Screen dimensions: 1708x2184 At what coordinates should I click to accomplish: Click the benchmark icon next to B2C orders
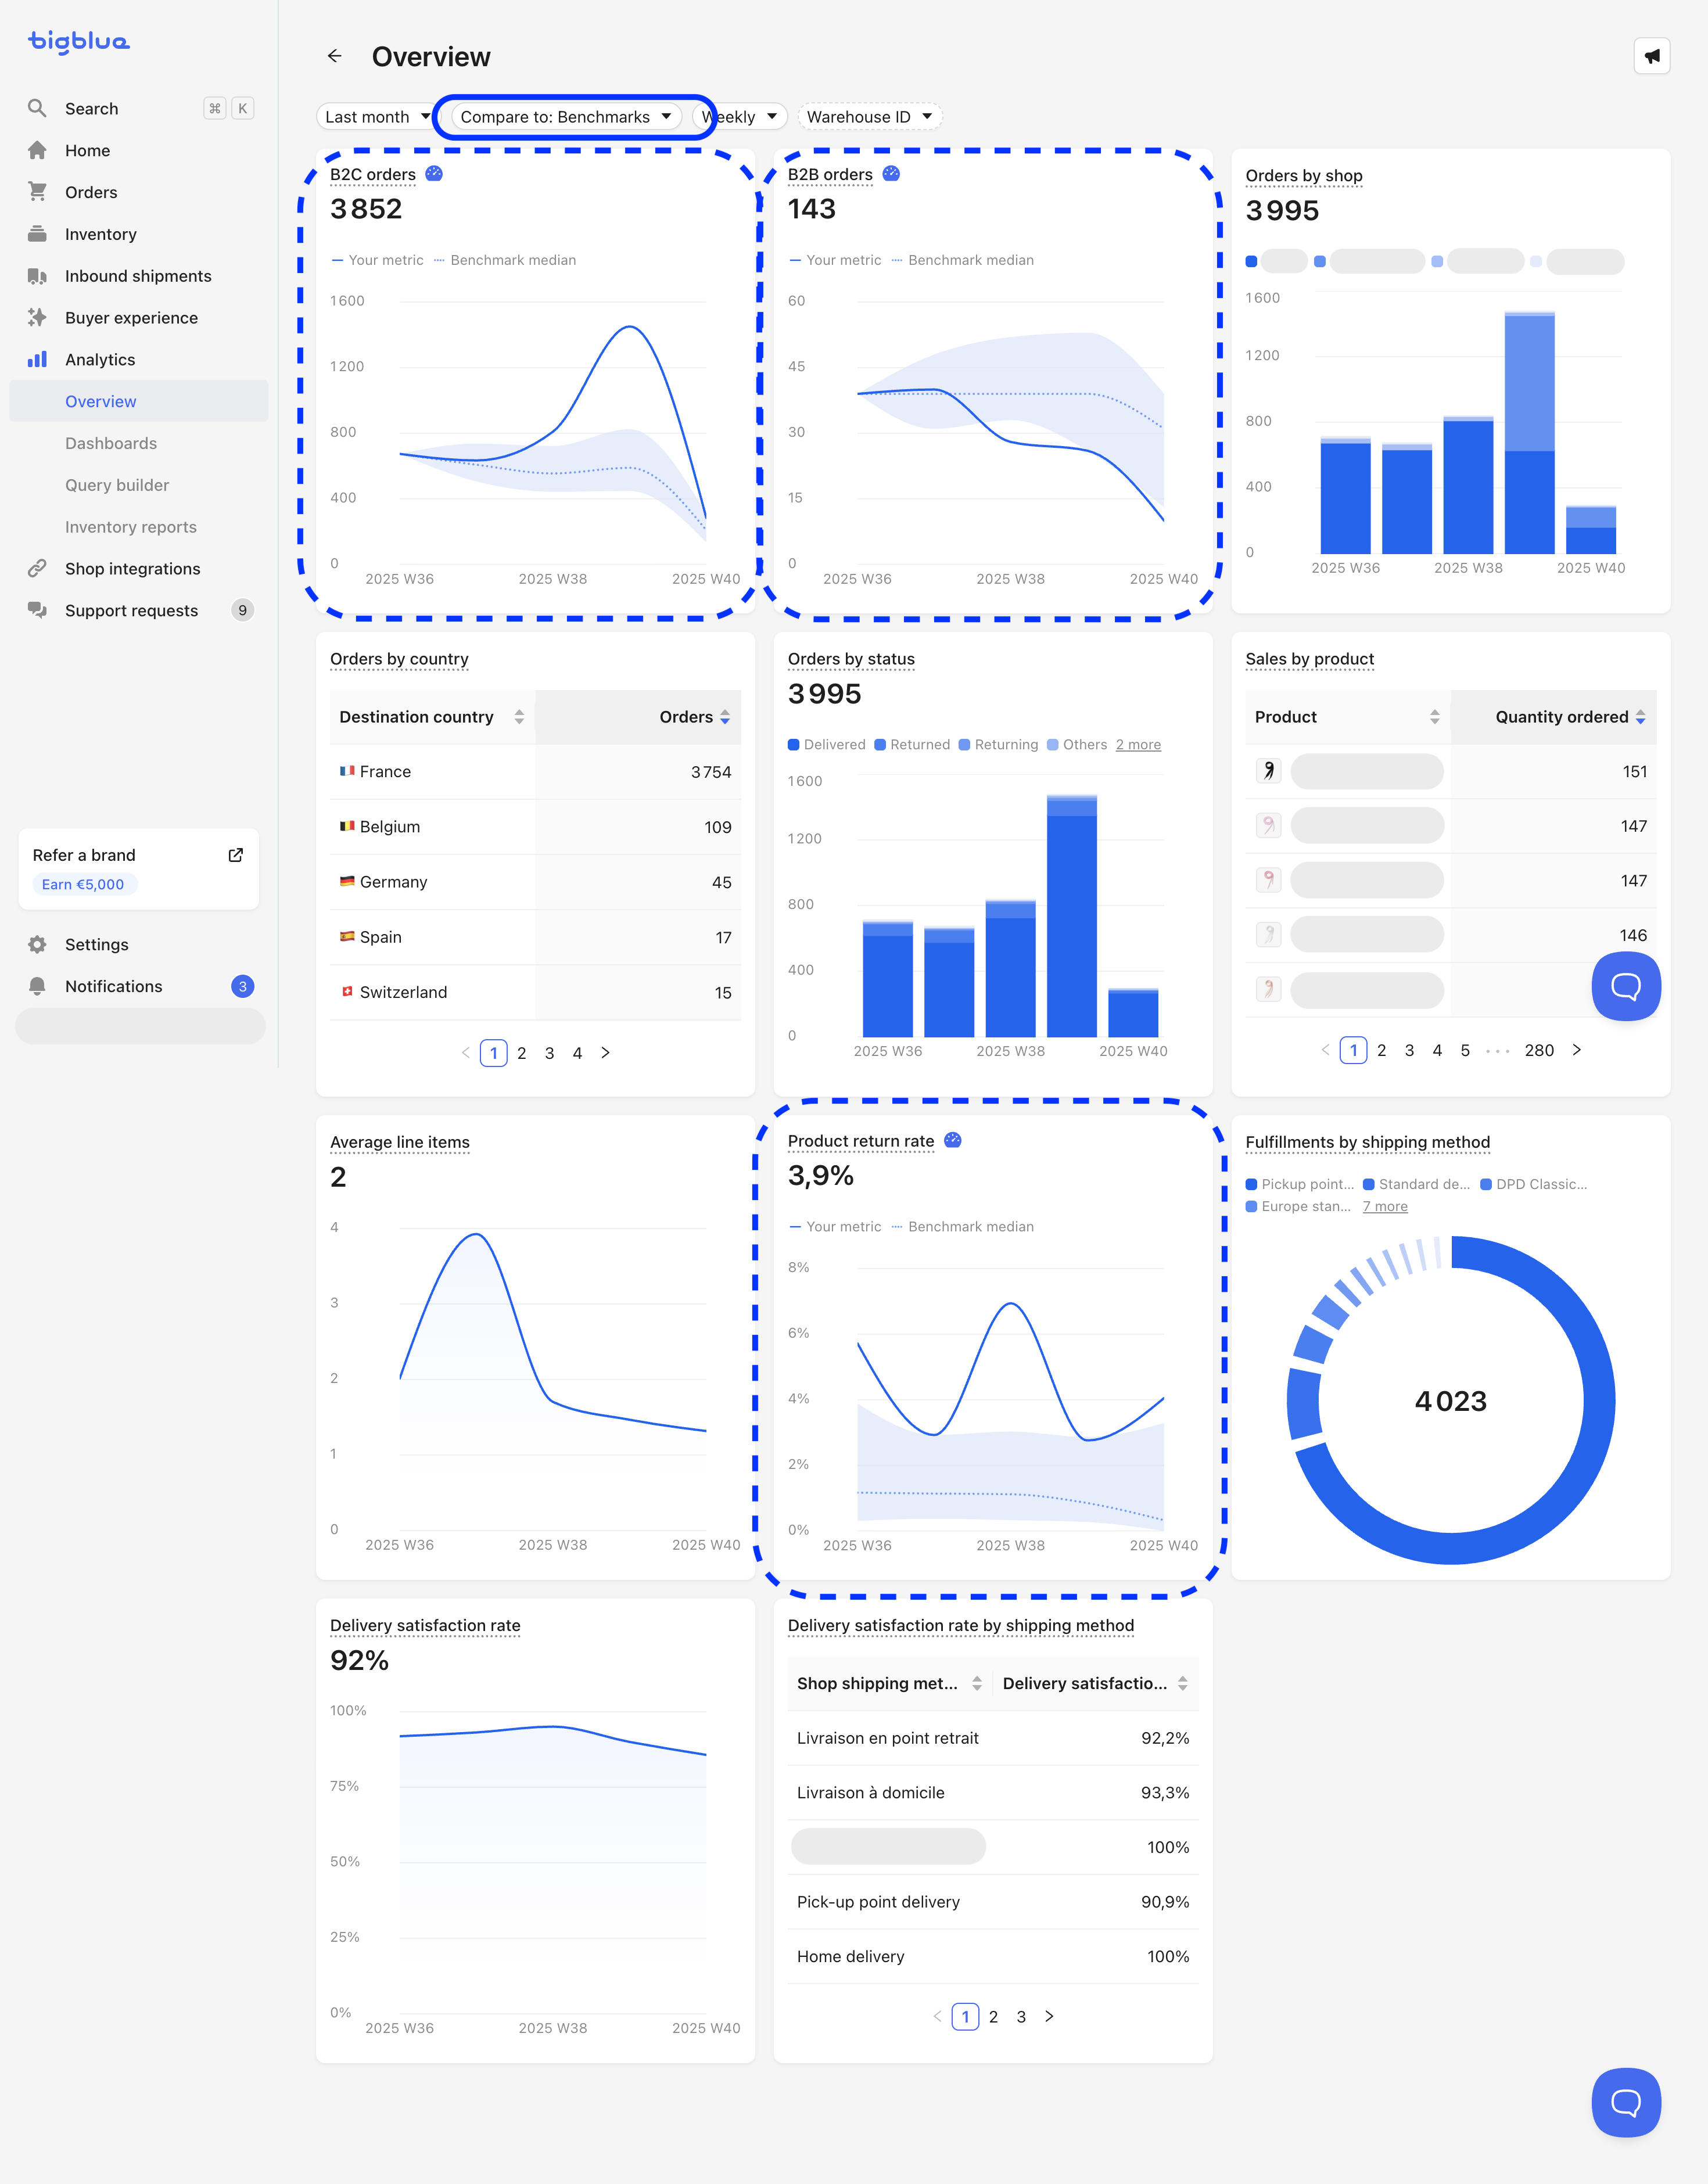pyautogui.click(x=434, y=174)
